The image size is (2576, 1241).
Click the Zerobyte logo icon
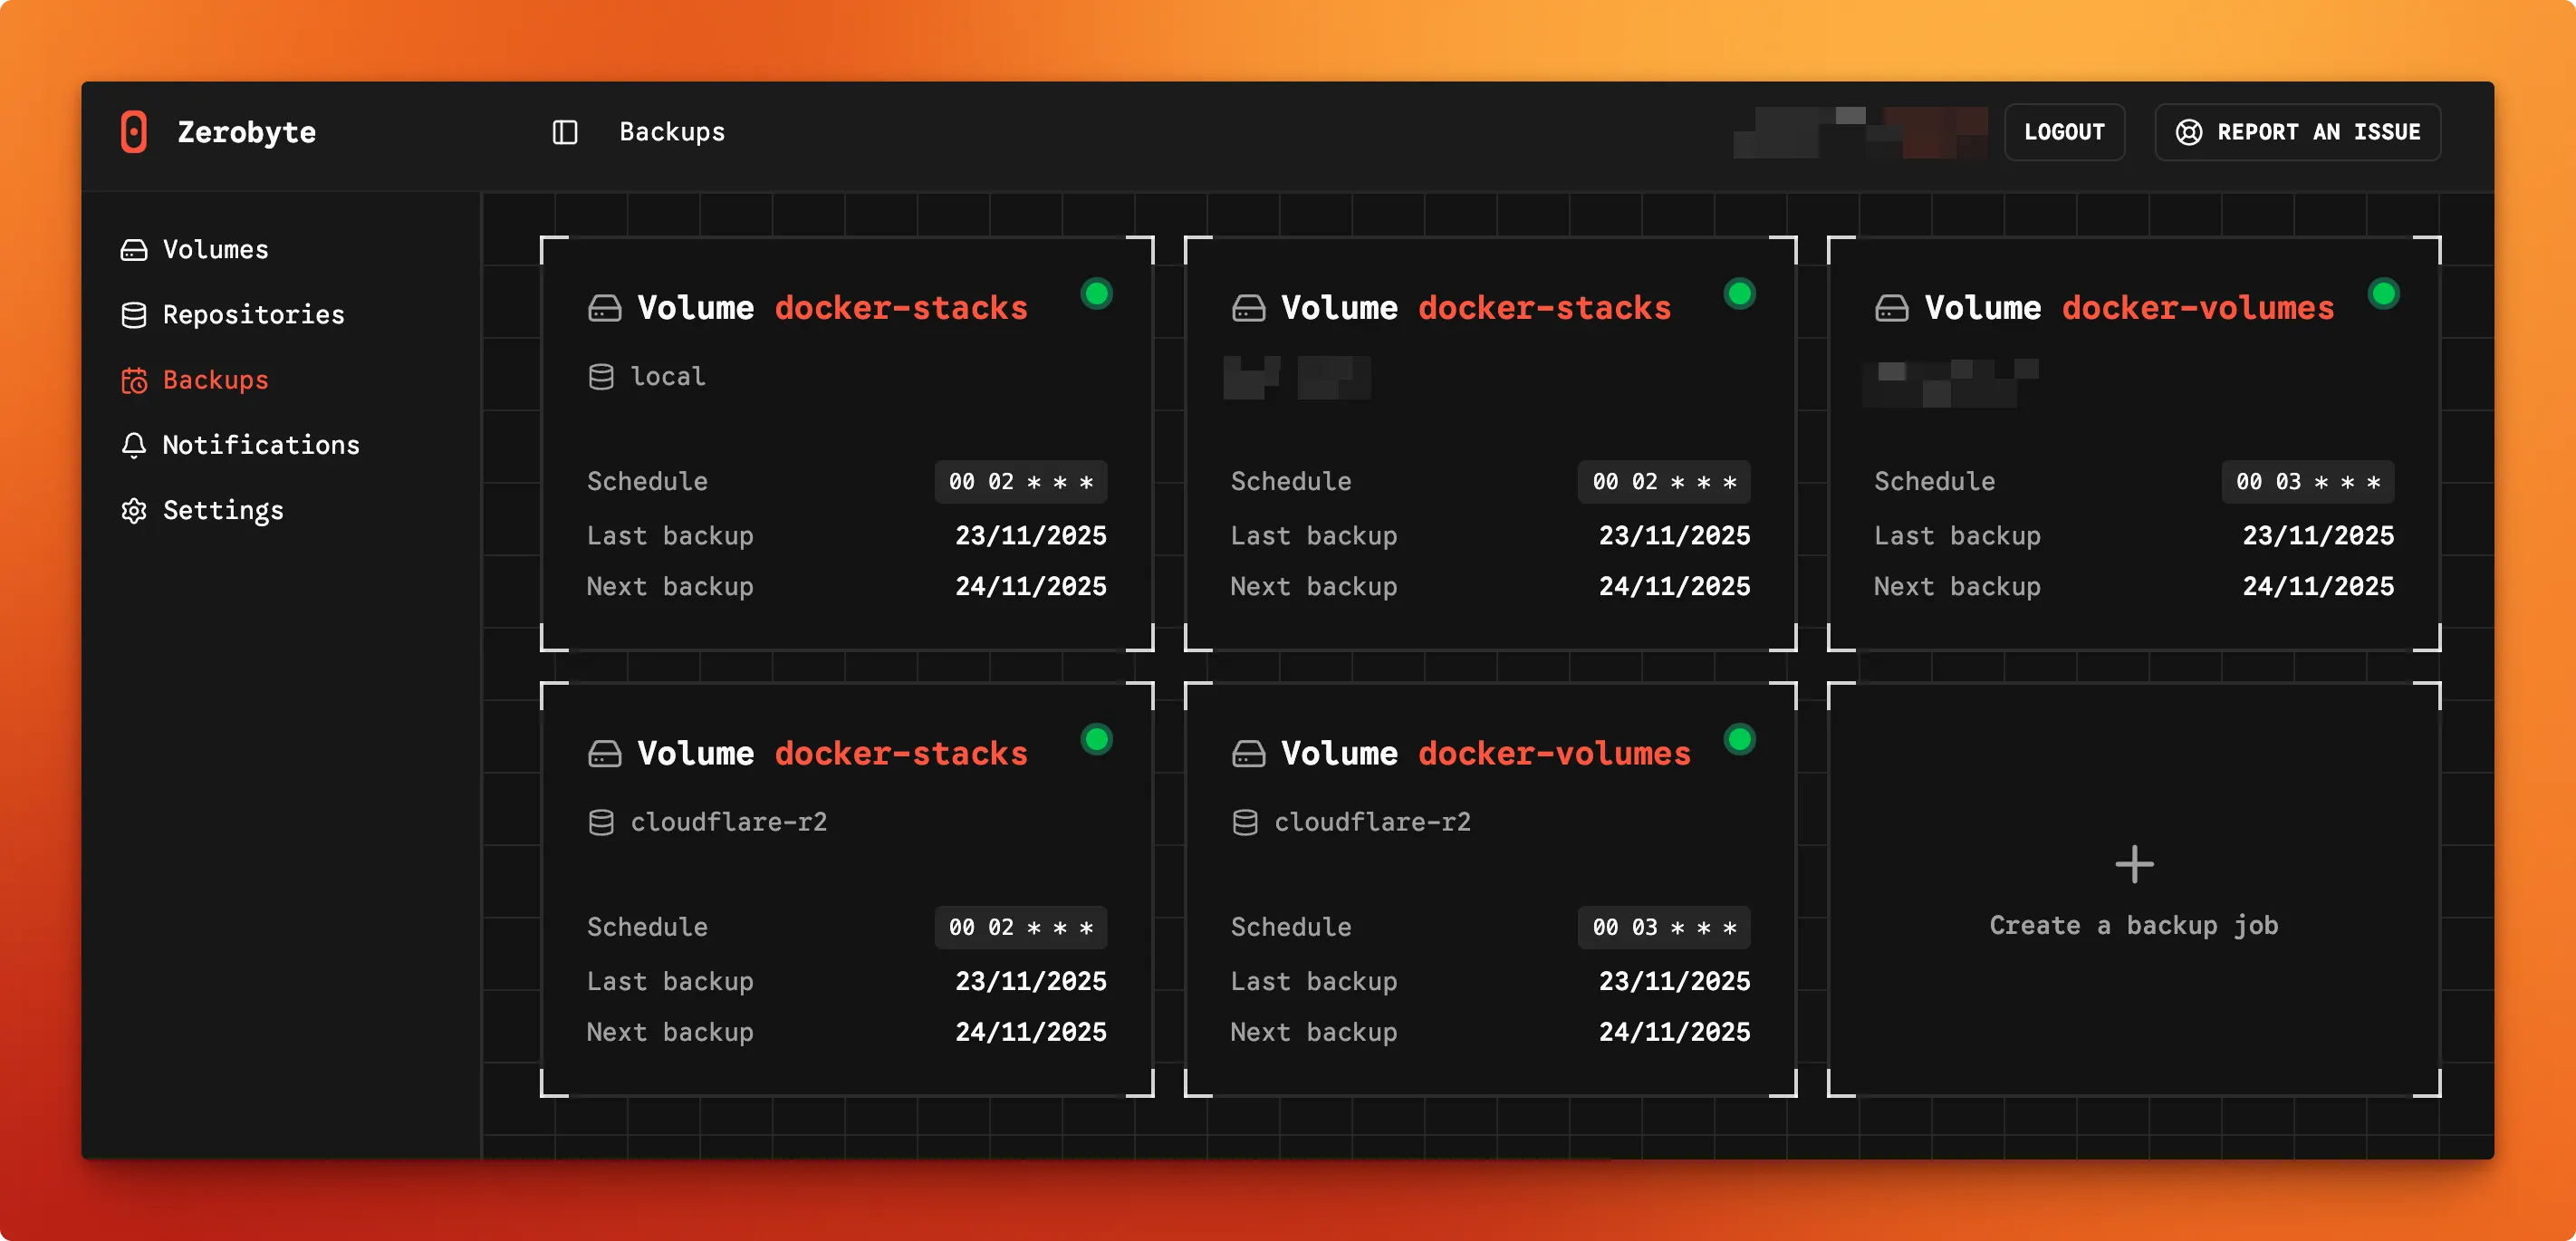click(x=135, y=132)
